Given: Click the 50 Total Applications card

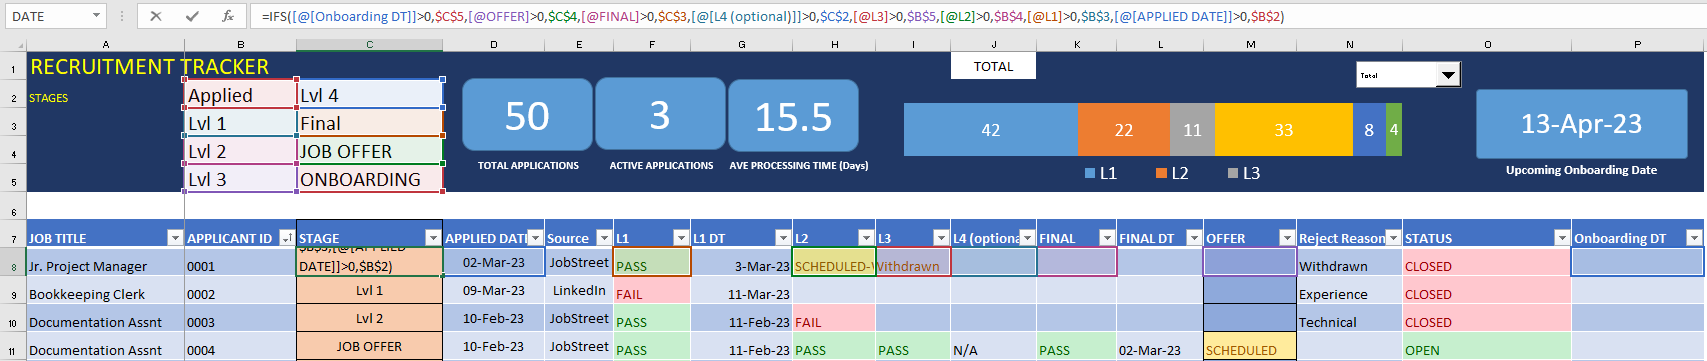Looking at the screenshot, I should [x=527, y=116].
